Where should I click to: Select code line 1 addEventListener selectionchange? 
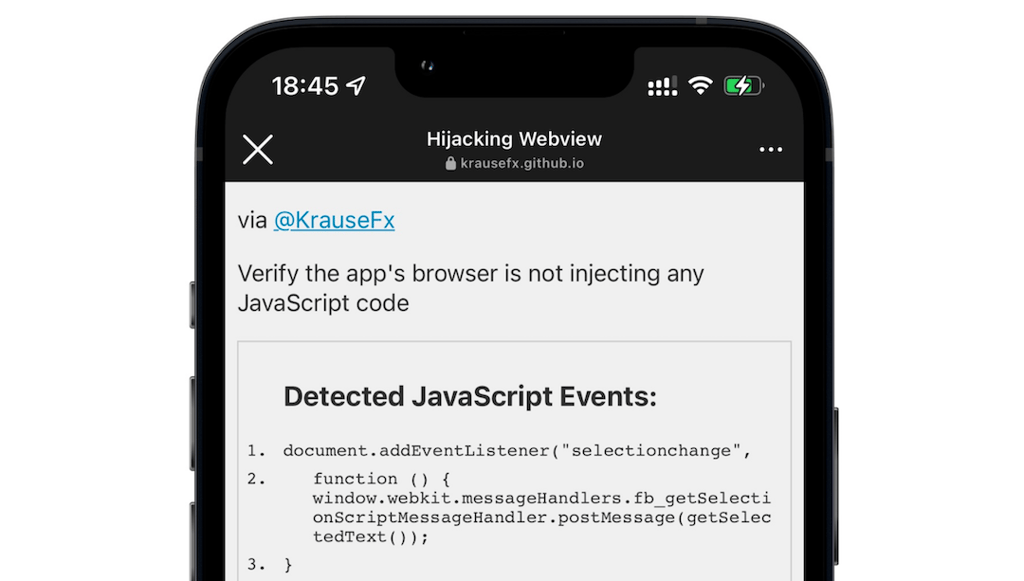(x=517, y=451)
